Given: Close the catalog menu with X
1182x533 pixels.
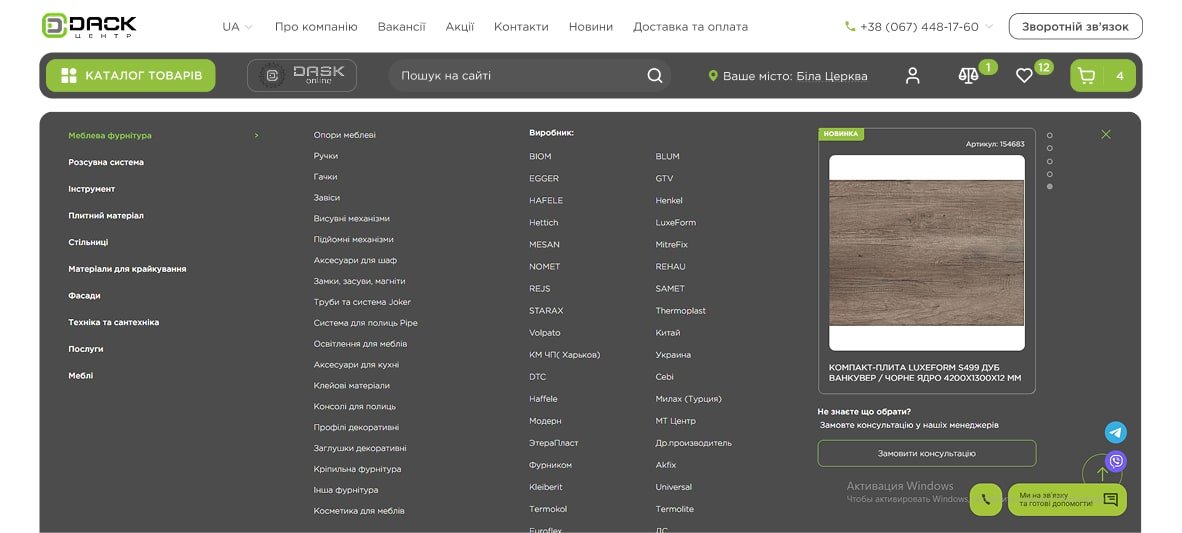Looking at the screenshot, I should tap(1105, 134).
